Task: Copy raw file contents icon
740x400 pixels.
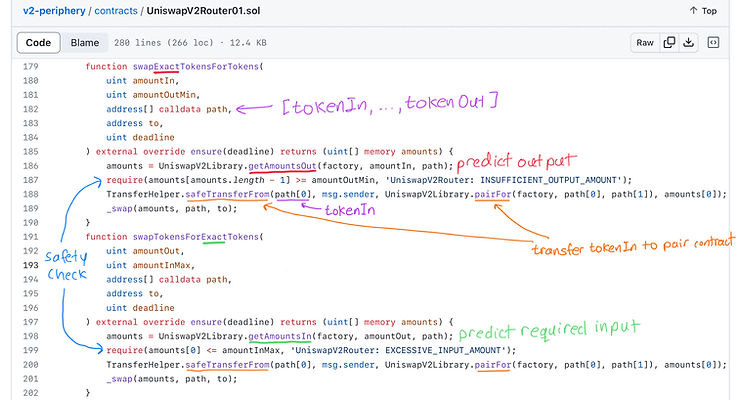Action: point(670,43)
